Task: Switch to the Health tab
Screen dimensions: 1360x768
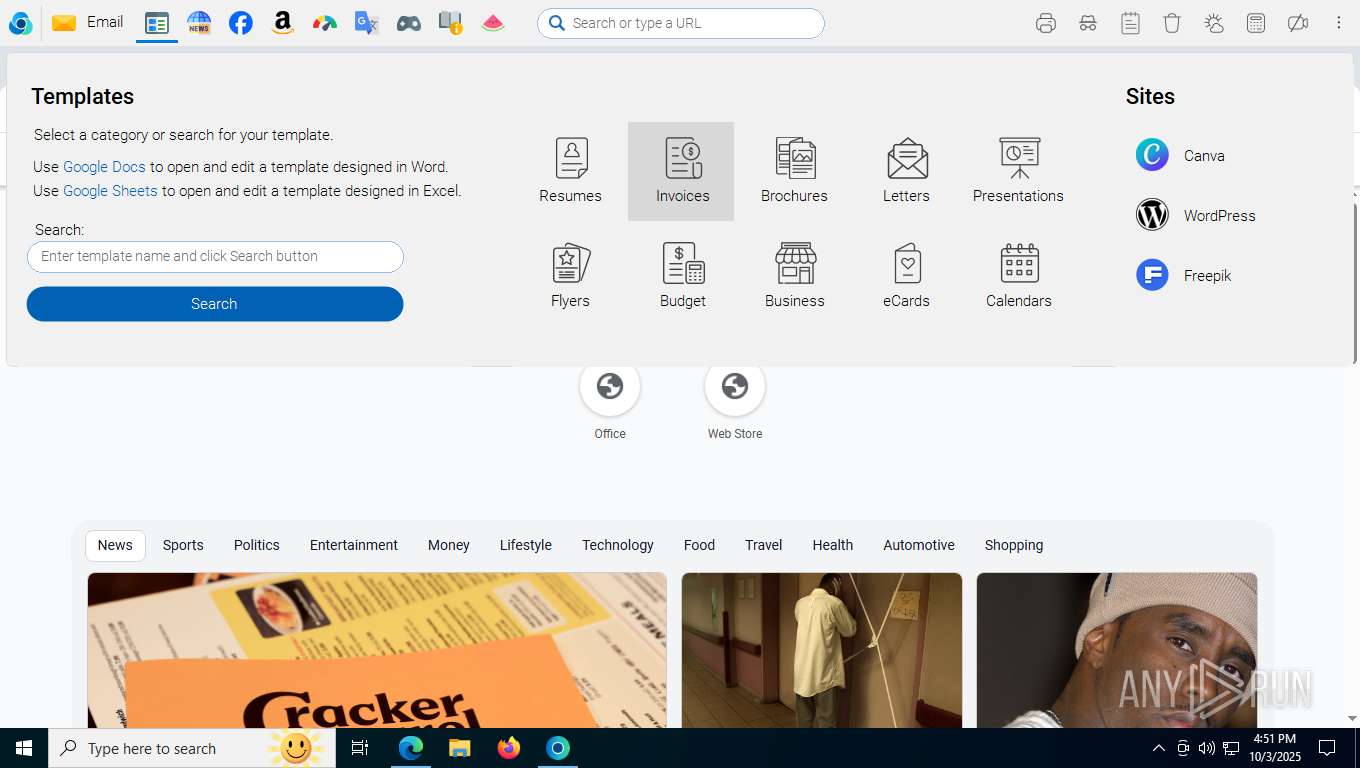Action: [x=833, y=545]
